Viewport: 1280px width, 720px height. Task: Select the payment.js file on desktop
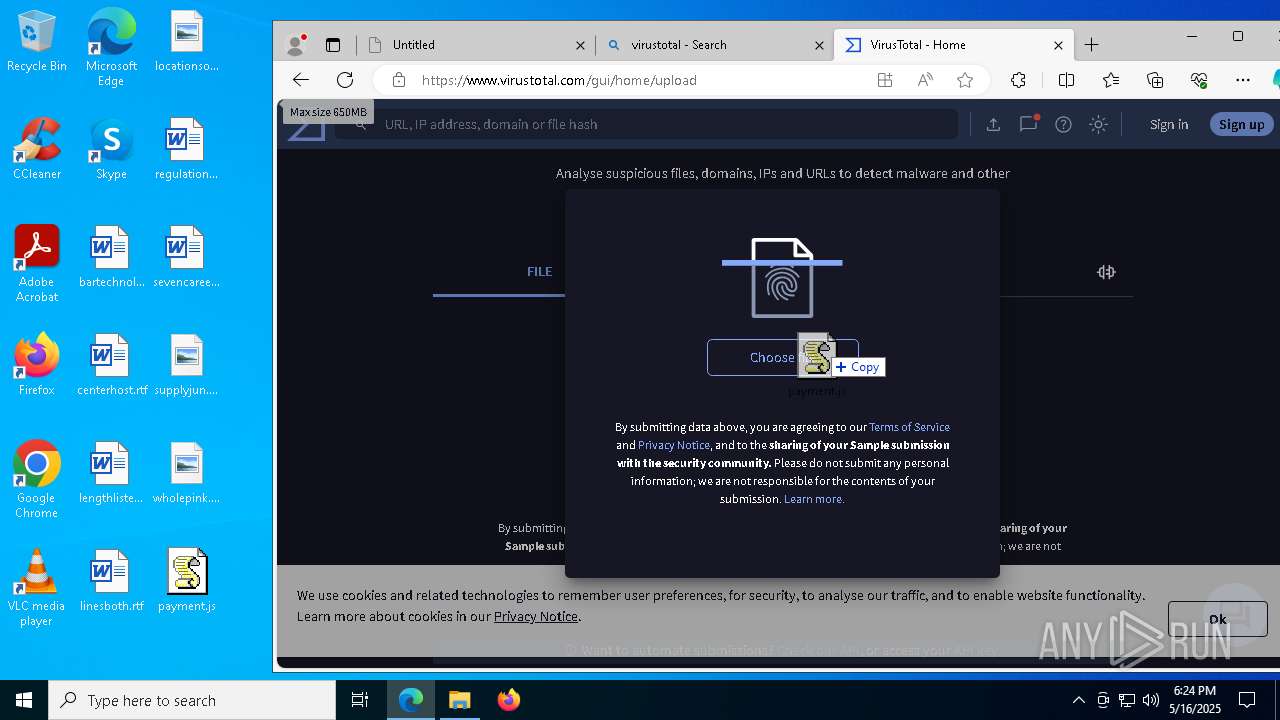[x=187, y=581]
